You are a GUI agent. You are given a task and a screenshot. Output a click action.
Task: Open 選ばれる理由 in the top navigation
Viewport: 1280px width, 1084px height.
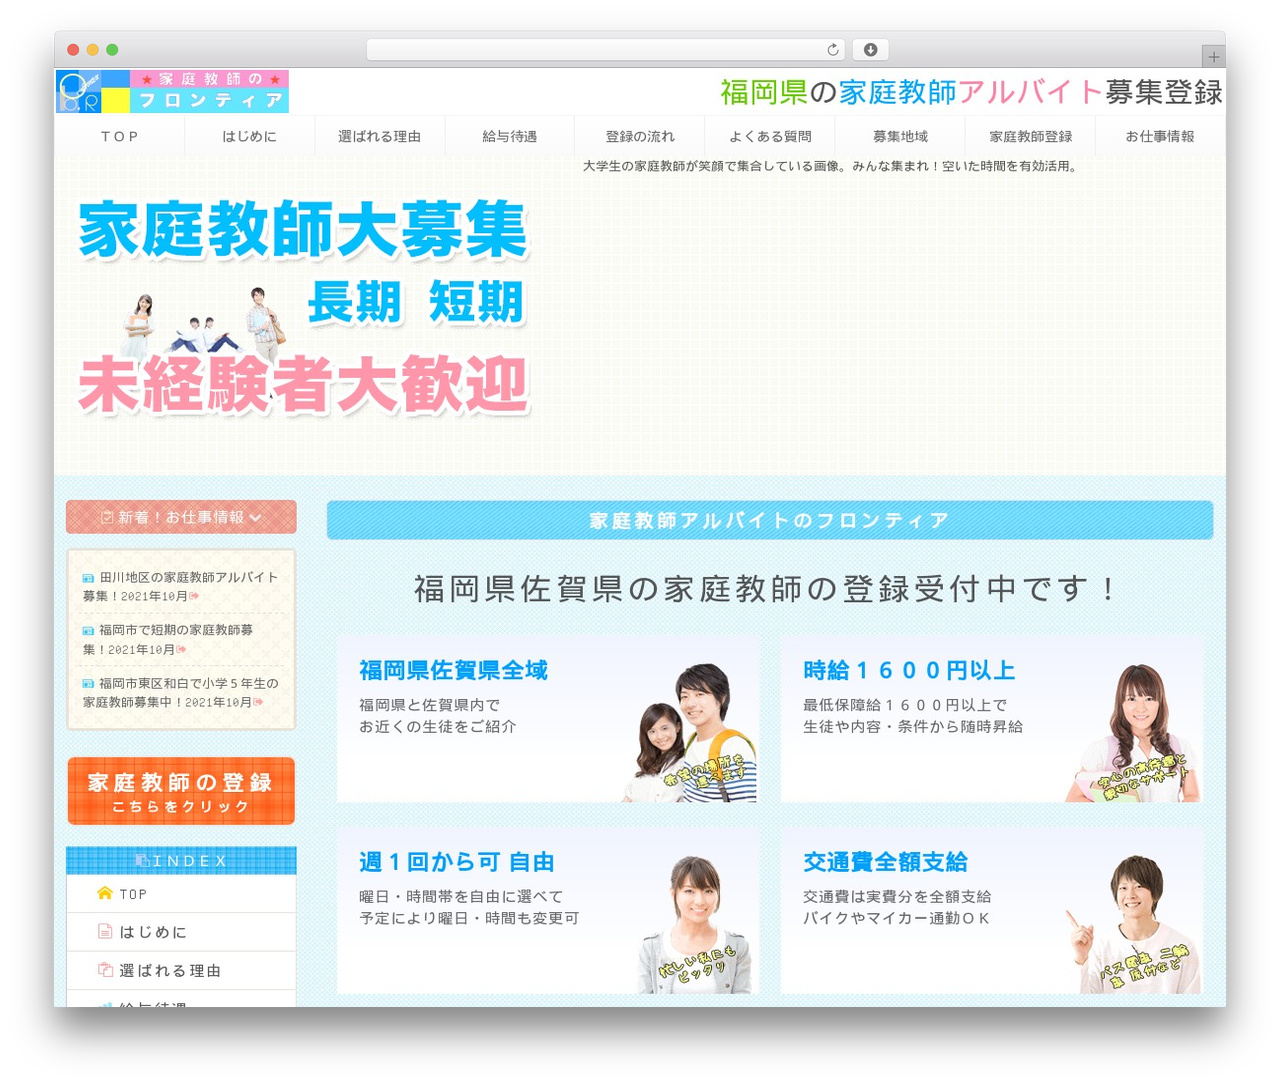click(379, 136)
